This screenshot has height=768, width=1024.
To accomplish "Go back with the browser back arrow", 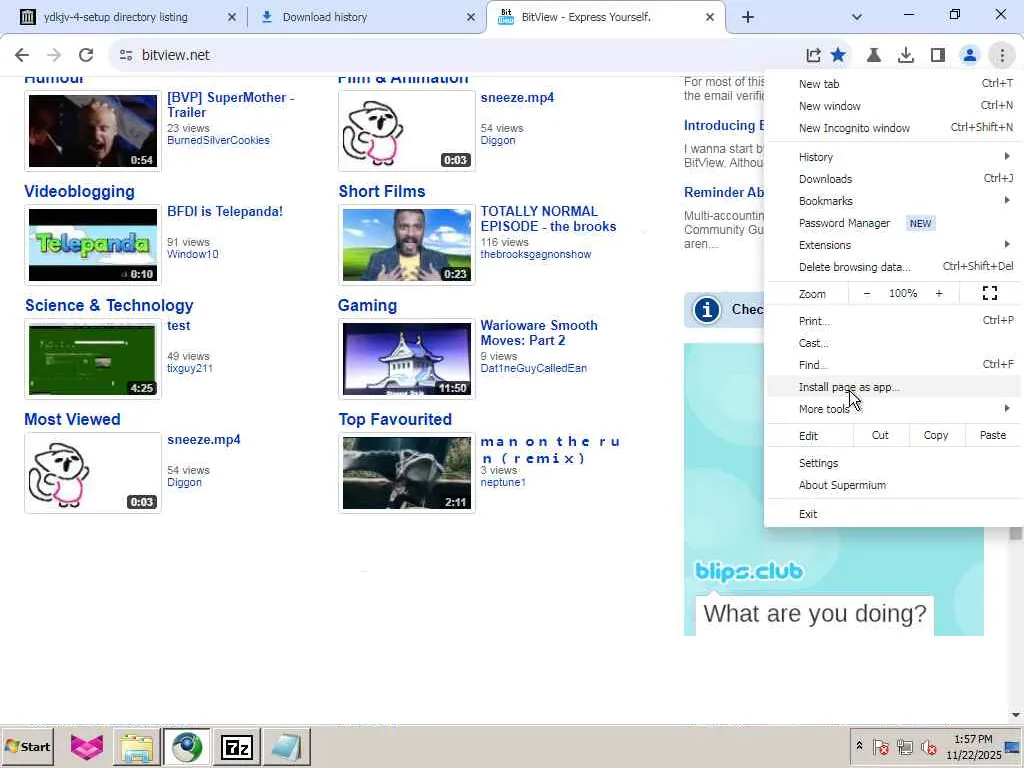I will (x=22, y=56).
